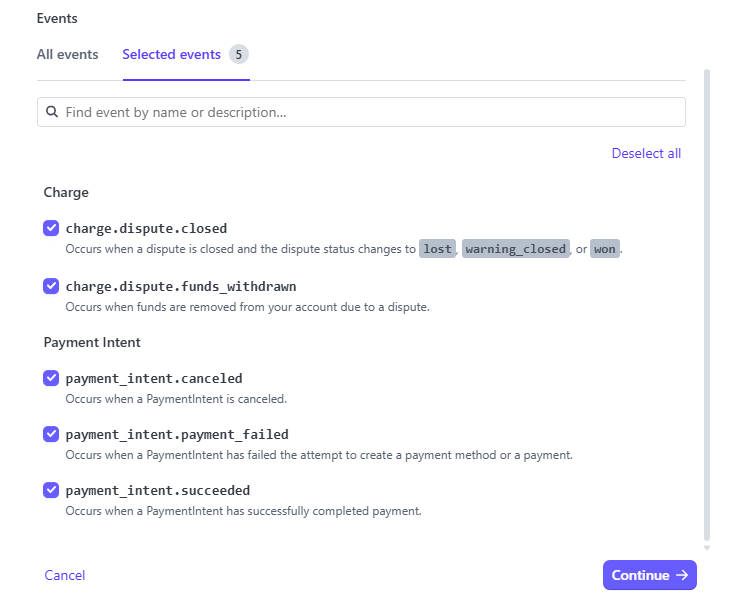This screenshot has height=606, width=756.
Task: Click the Continue button
Action: click(649, 575)
